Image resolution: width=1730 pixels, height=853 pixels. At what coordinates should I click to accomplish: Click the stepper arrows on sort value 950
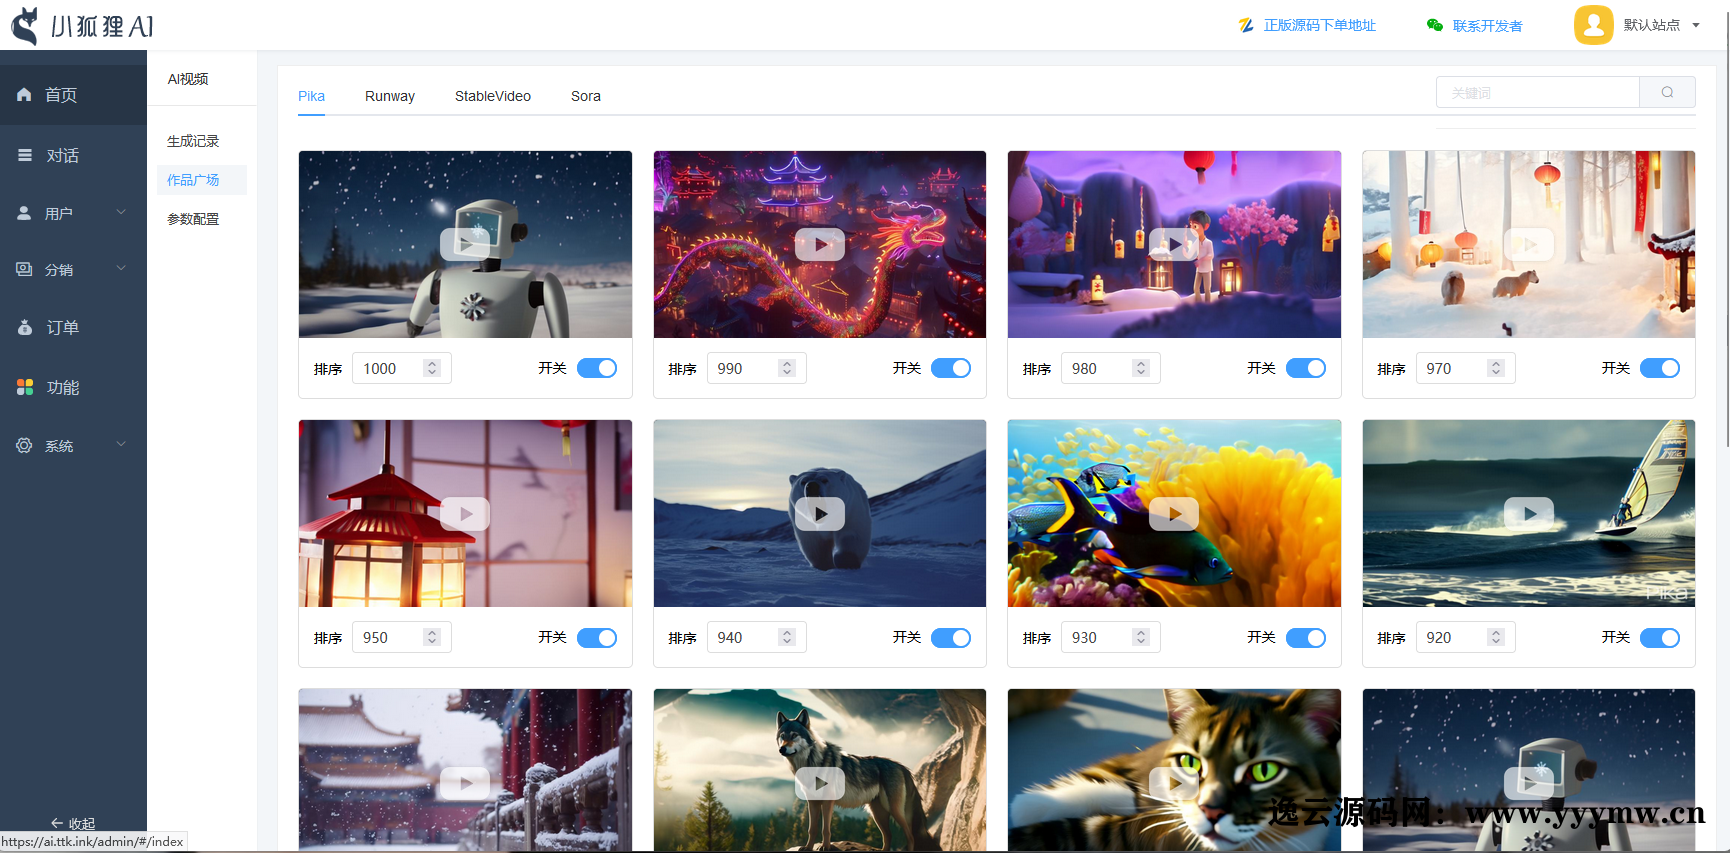click(x=432, y=637)
